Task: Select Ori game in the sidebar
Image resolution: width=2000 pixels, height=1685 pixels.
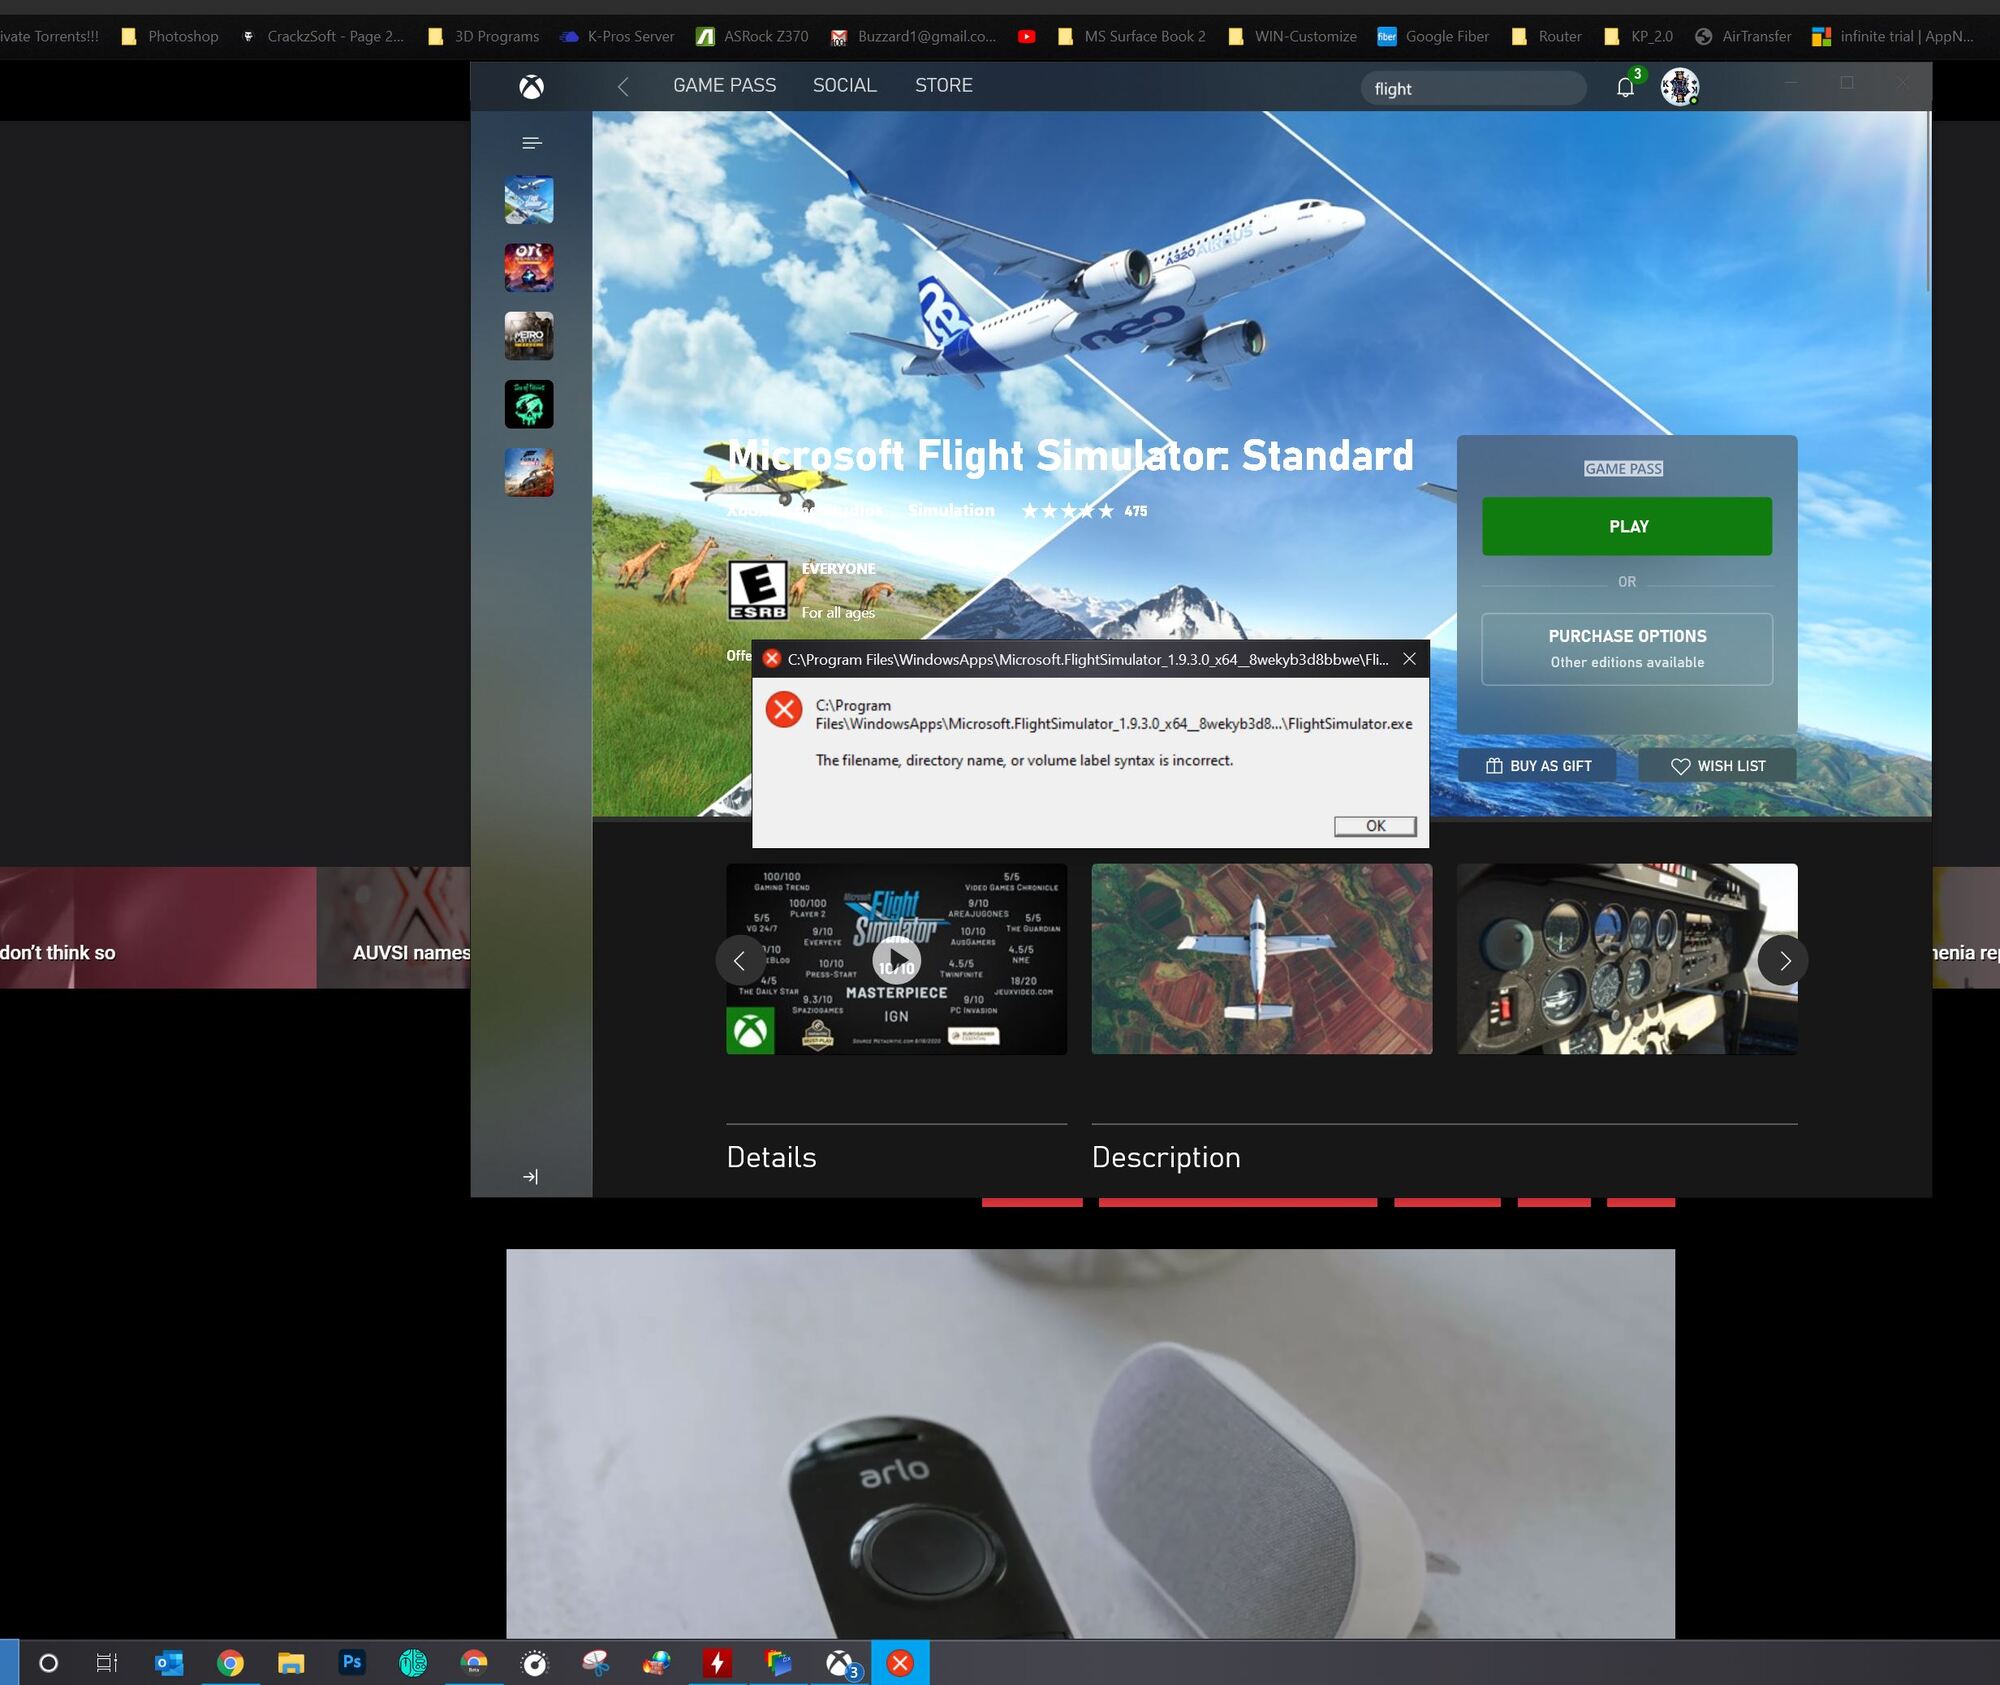Action: [x=529, y=268]
